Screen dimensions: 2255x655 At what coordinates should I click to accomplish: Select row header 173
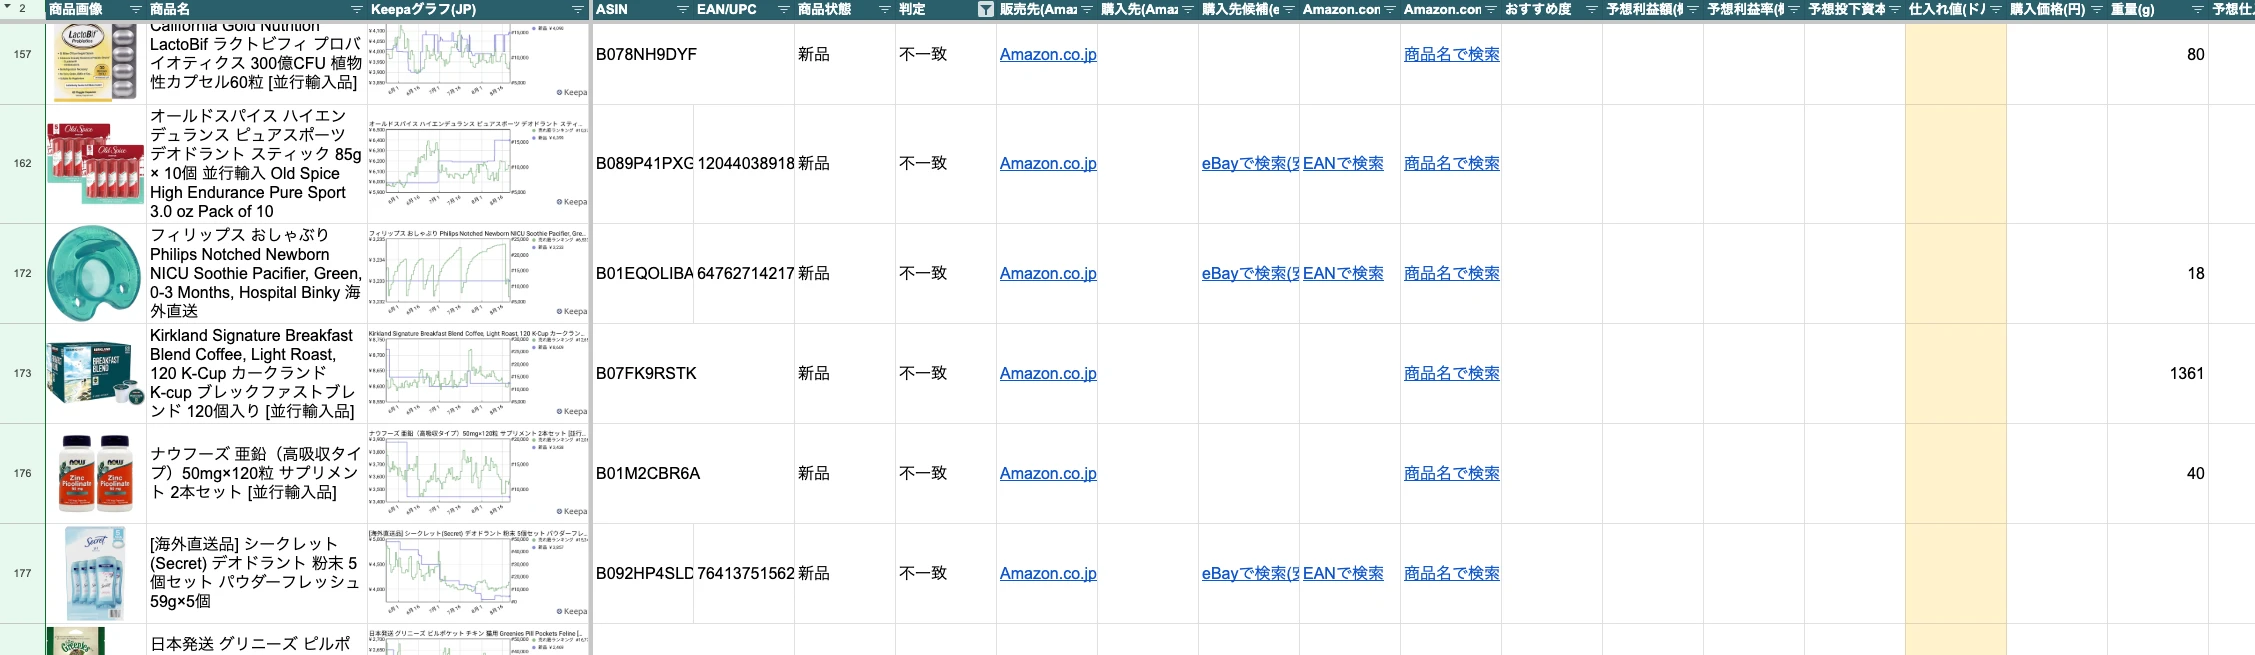point(22,373)
